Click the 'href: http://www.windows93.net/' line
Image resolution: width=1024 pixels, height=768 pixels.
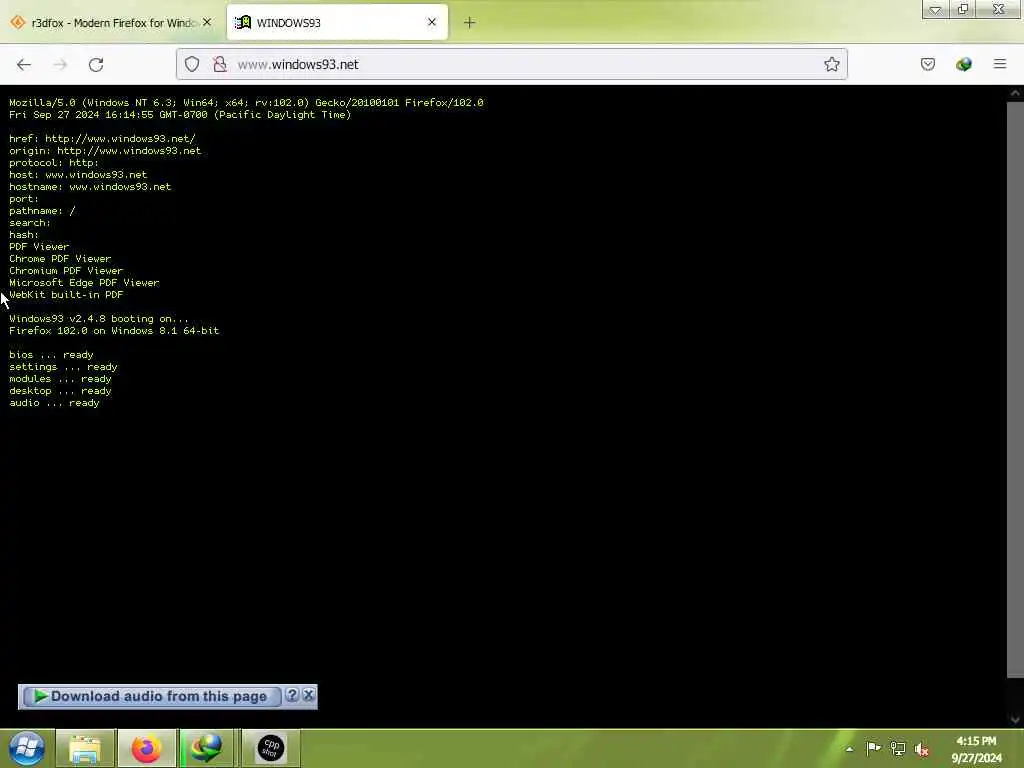(x=103, y=138)
